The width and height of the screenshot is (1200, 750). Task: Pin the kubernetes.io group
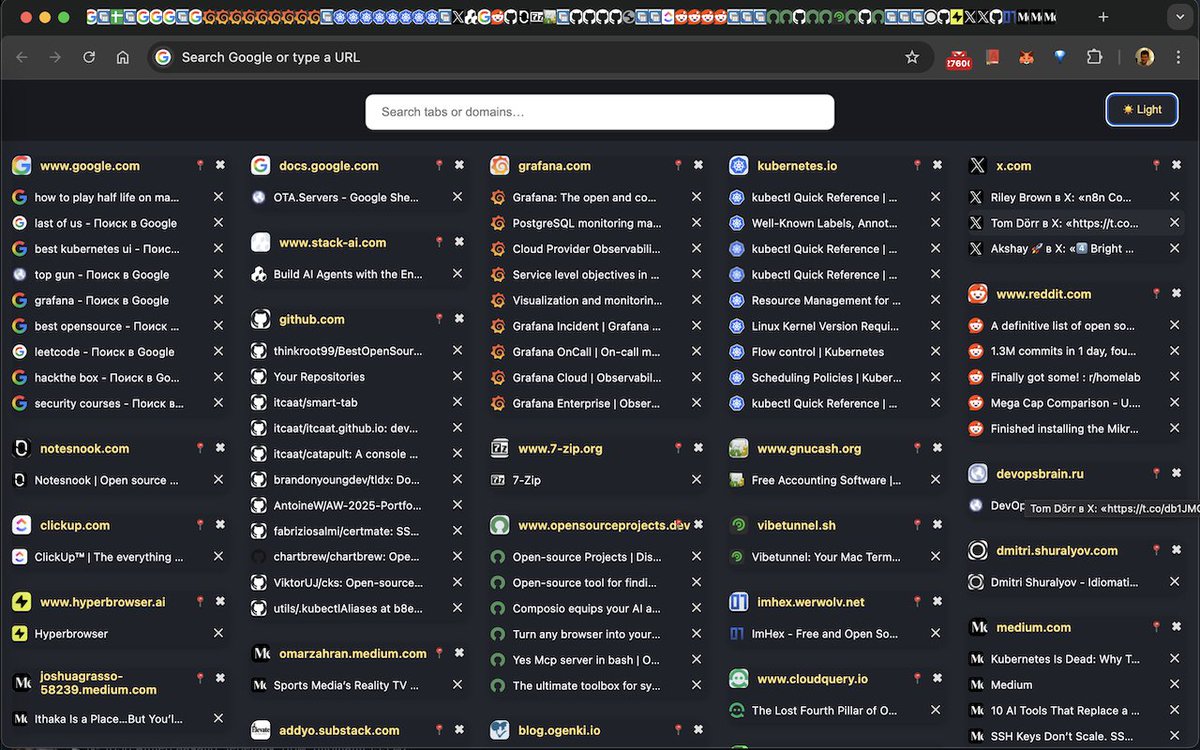point(917,165)
